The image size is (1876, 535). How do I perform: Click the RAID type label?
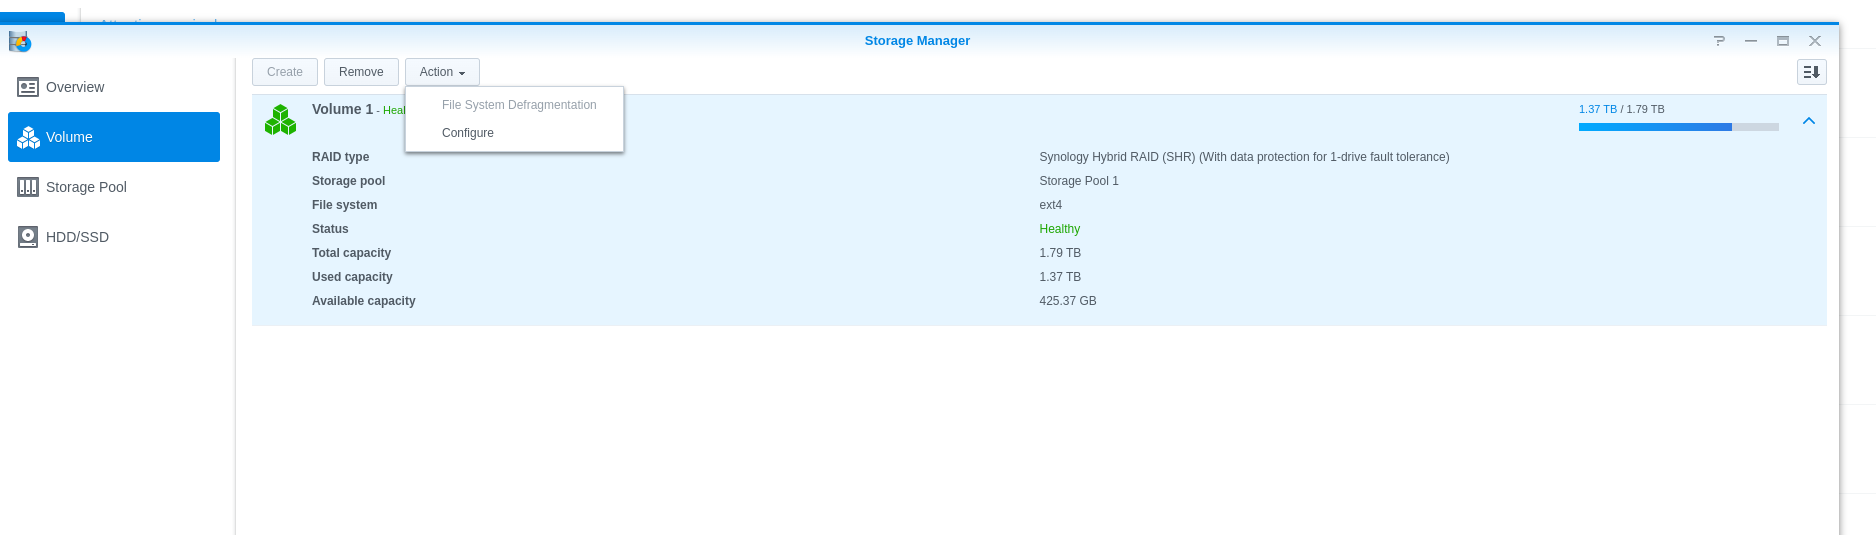pyautogui.click(x=340, y=157)
